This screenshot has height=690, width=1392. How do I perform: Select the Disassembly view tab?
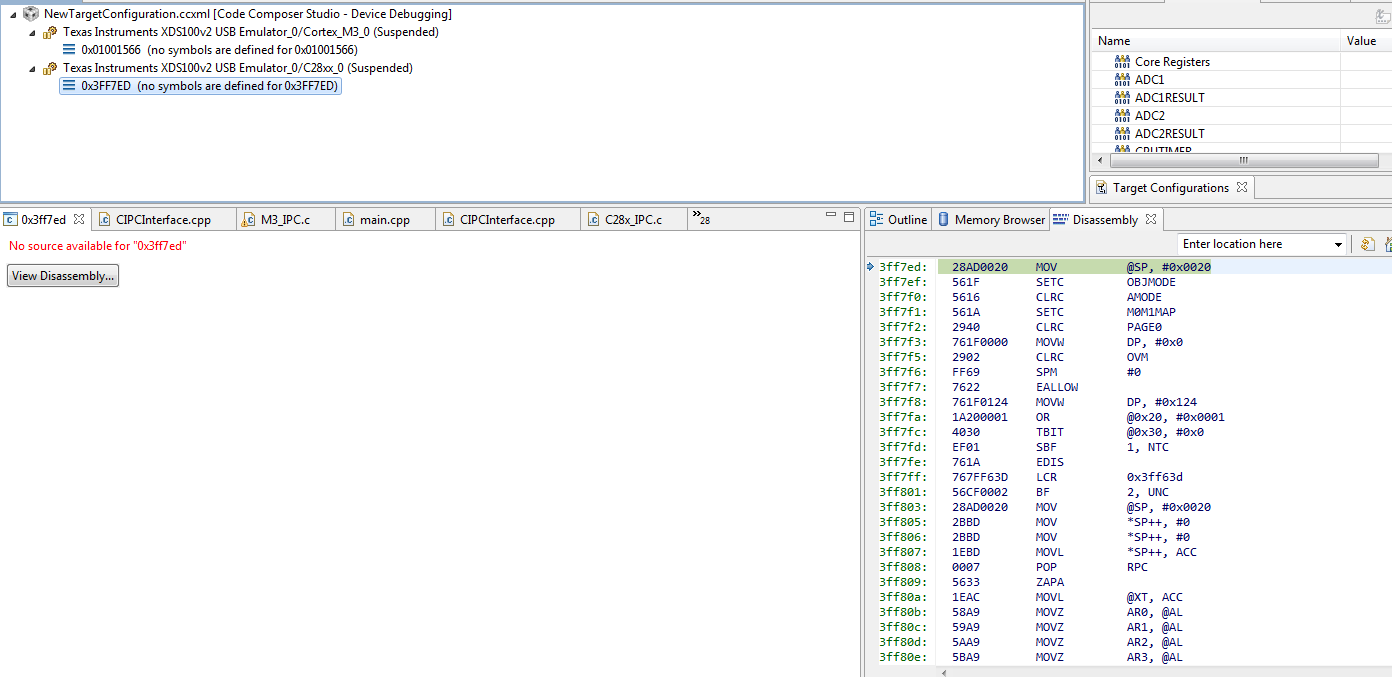(x=1105, y=219)
